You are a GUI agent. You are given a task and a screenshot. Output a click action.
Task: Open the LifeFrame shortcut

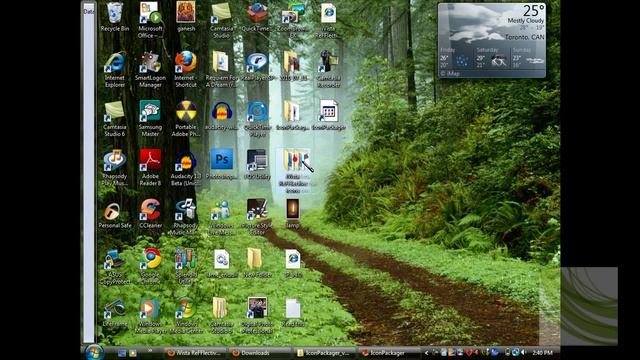pos(115,313)
